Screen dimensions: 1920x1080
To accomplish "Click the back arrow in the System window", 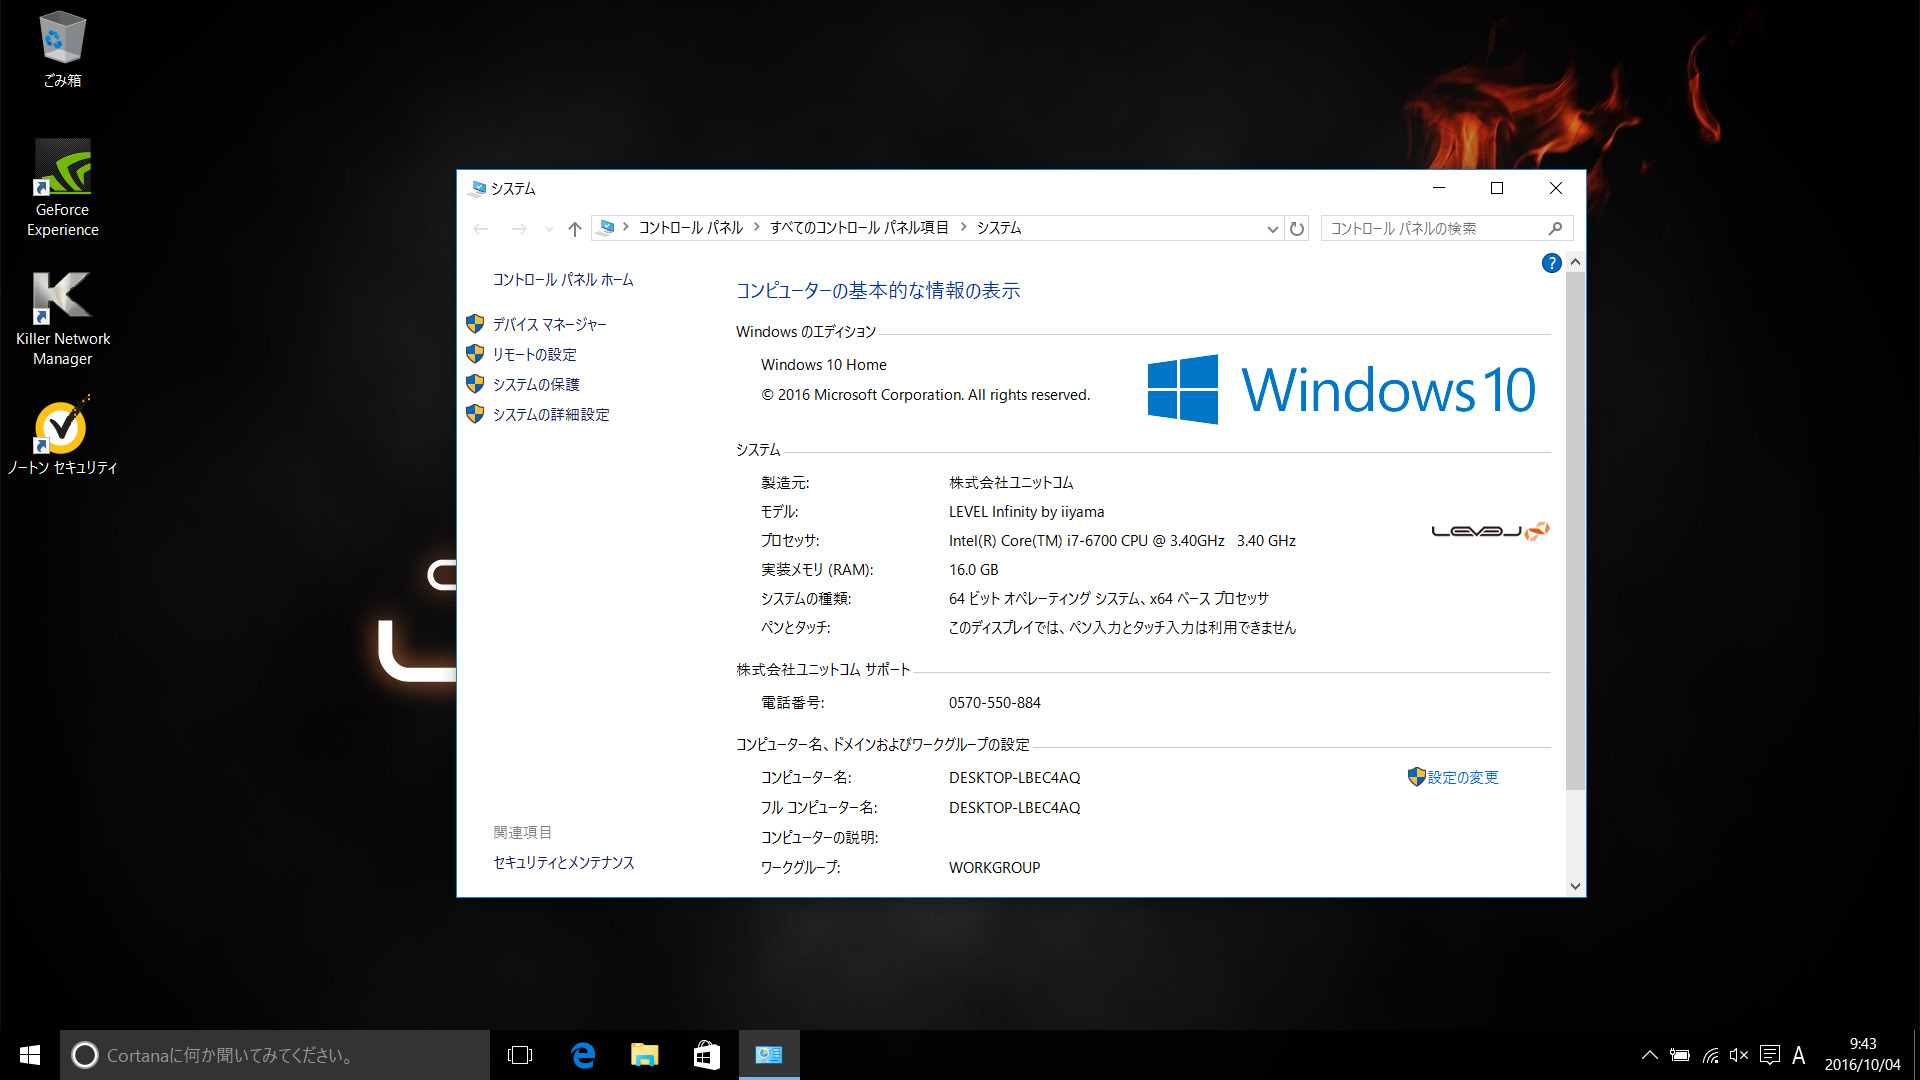I will coord(481,229).
